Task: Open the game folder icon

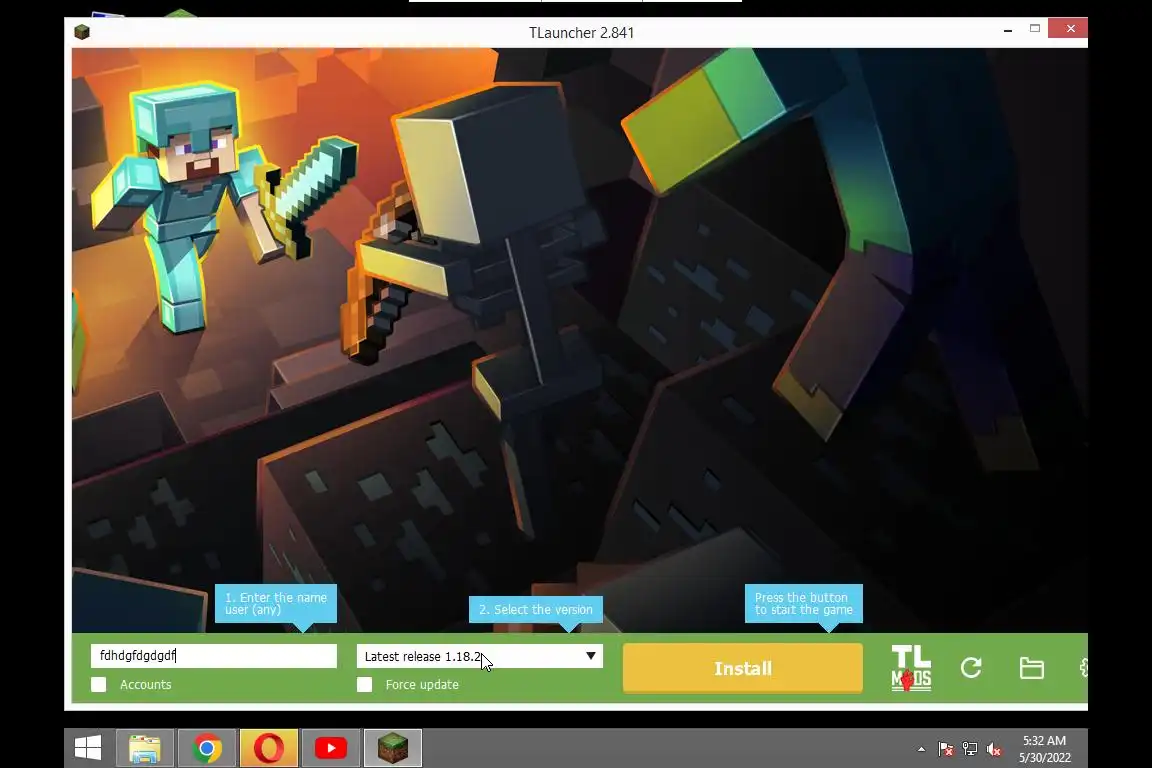Action: pos(1032,668)
